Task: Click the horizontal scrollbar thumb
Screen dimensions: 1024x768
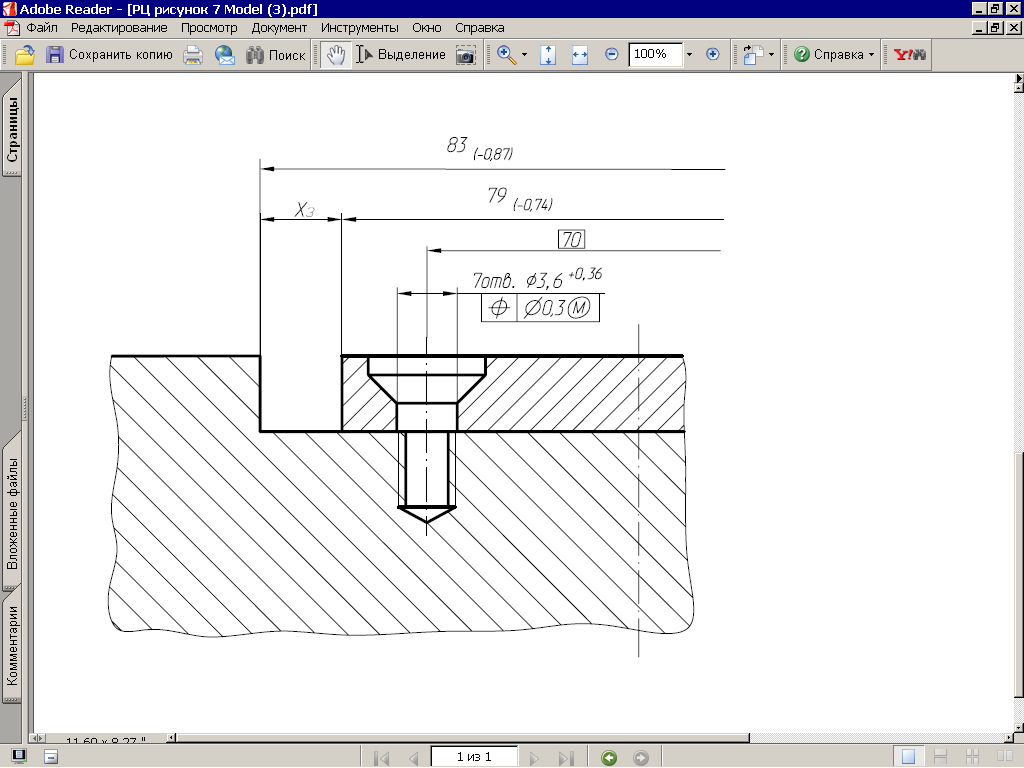Action: click(x=462, y=738)
